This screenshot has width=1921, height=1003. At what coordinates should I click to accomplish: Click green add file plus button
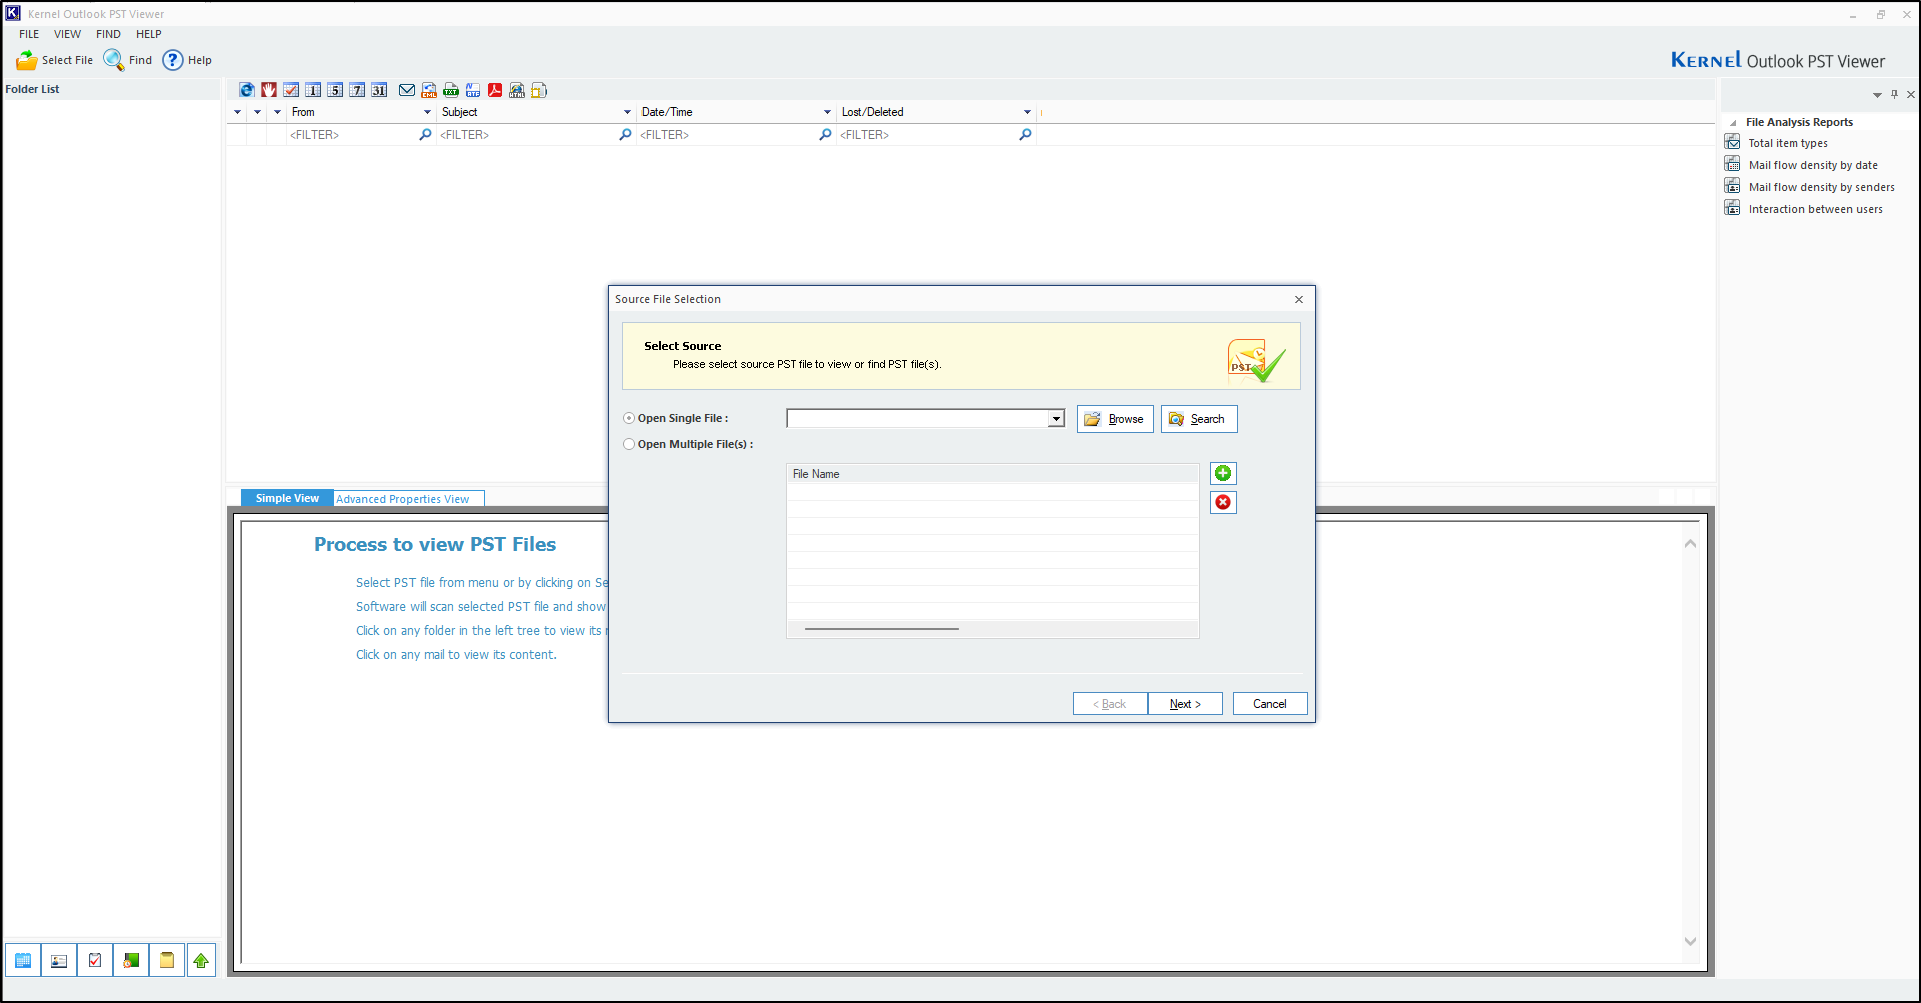(x=1223, y=473)
